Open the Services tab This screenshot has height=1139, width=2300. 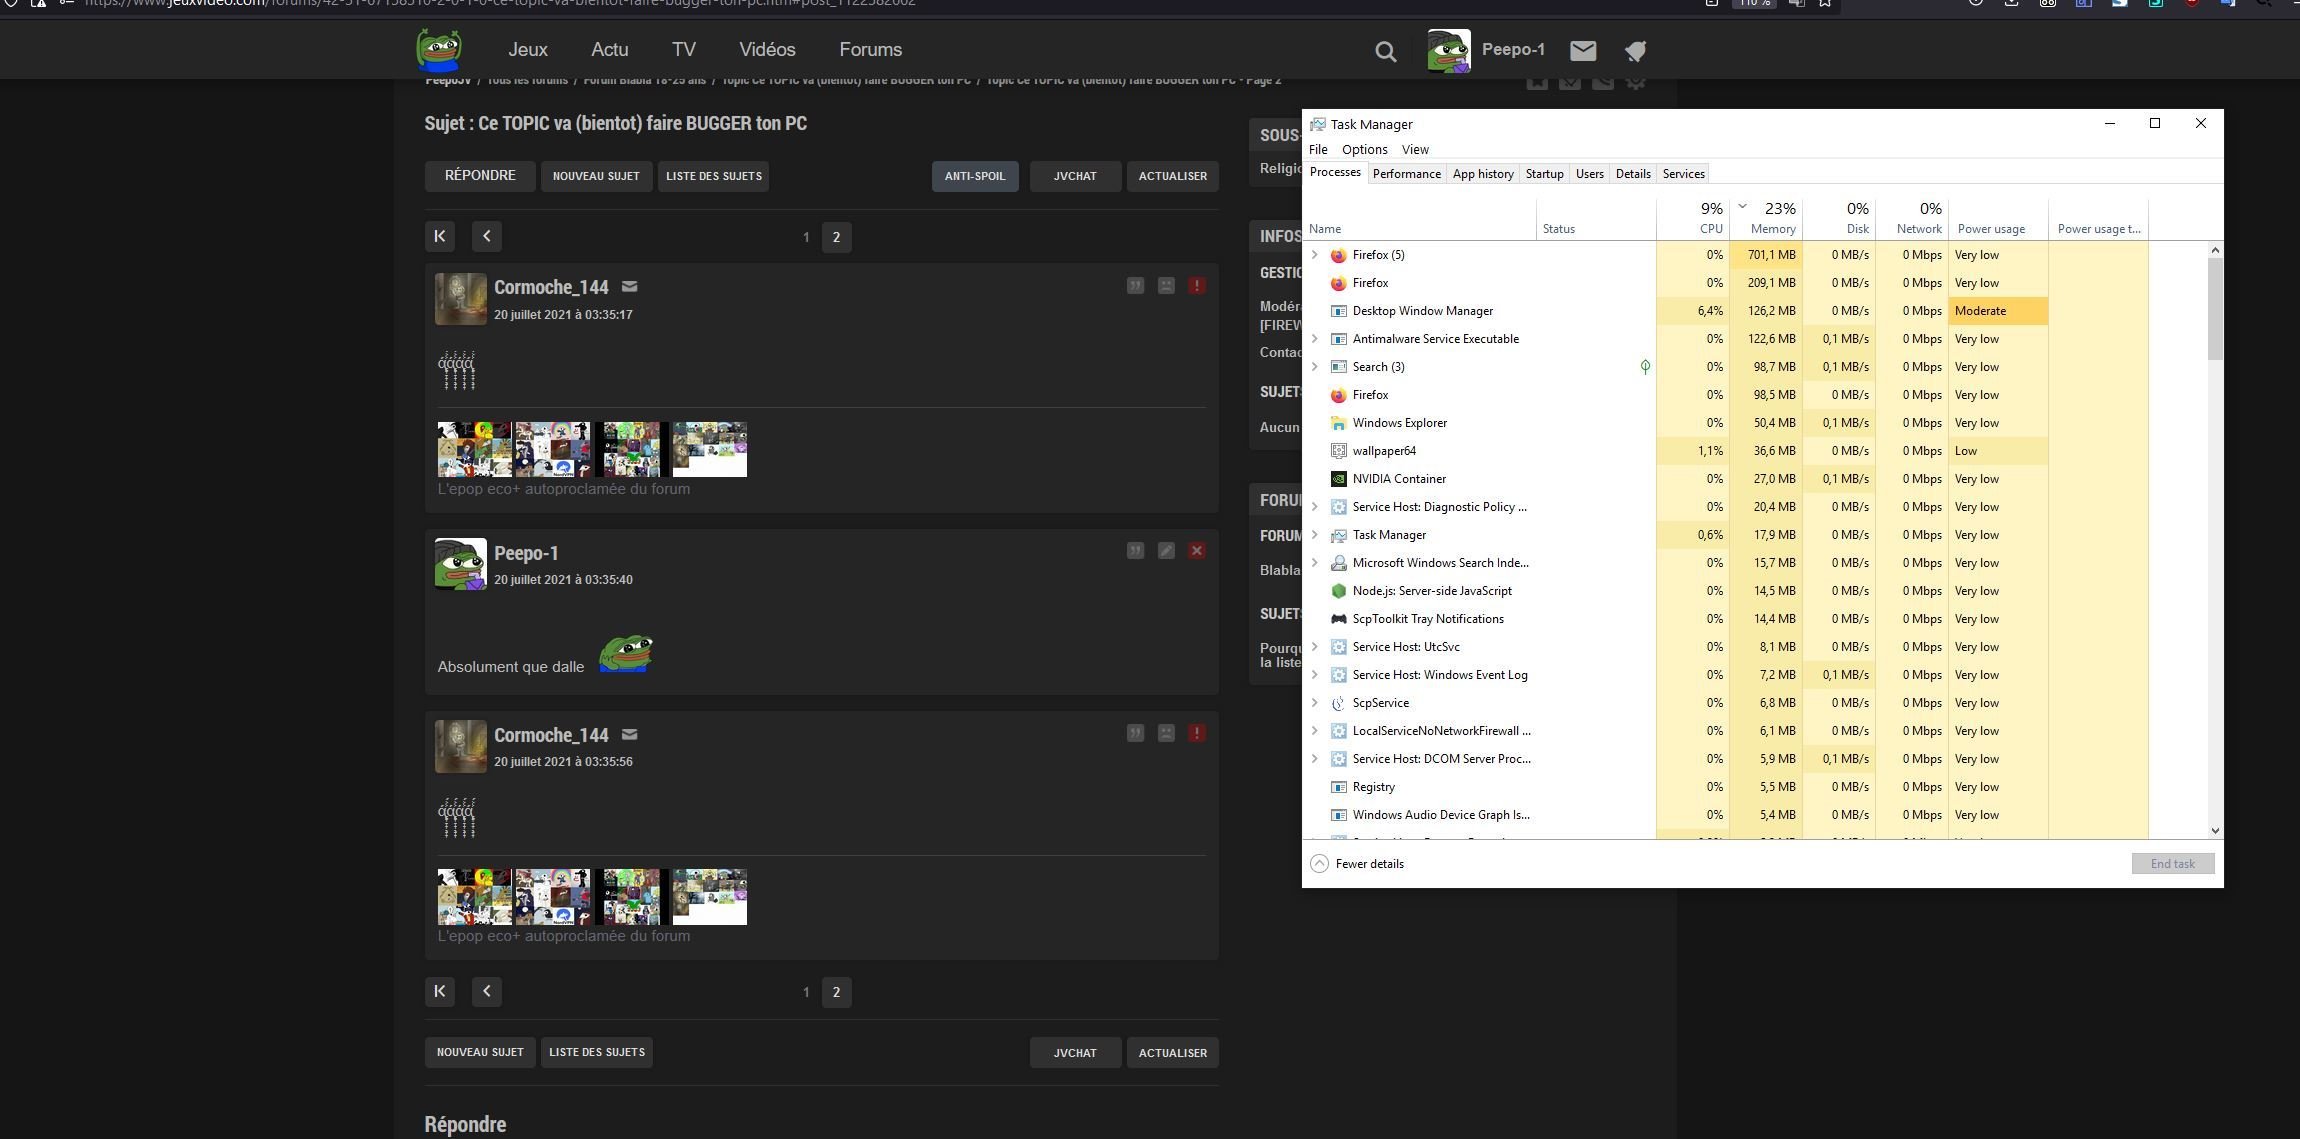(x=1683, y=174)
